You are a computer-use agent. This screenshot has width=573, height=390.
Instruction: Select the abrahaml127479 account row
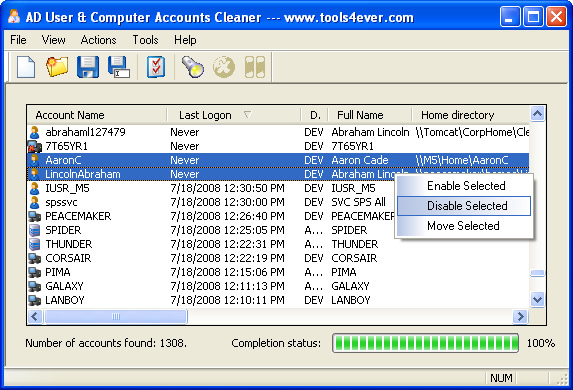[278, 132]
